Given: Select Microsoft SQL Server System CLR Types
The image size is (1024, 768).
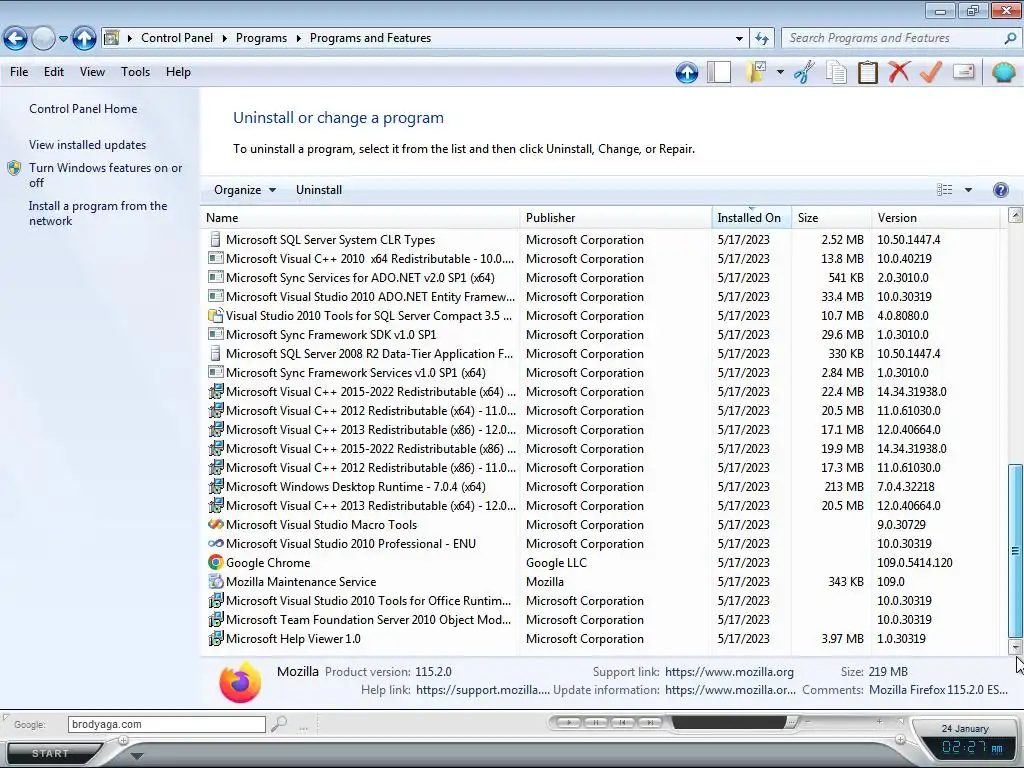Looking at the screenshot, I should point(603,240).
